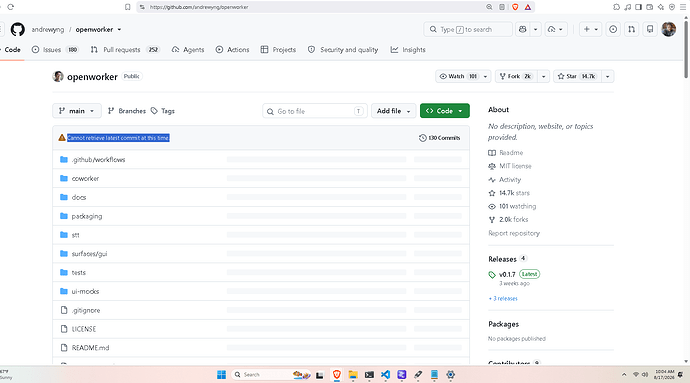Switch to the Code tab
The image size is (690, 383).
(x=12, y=50)
